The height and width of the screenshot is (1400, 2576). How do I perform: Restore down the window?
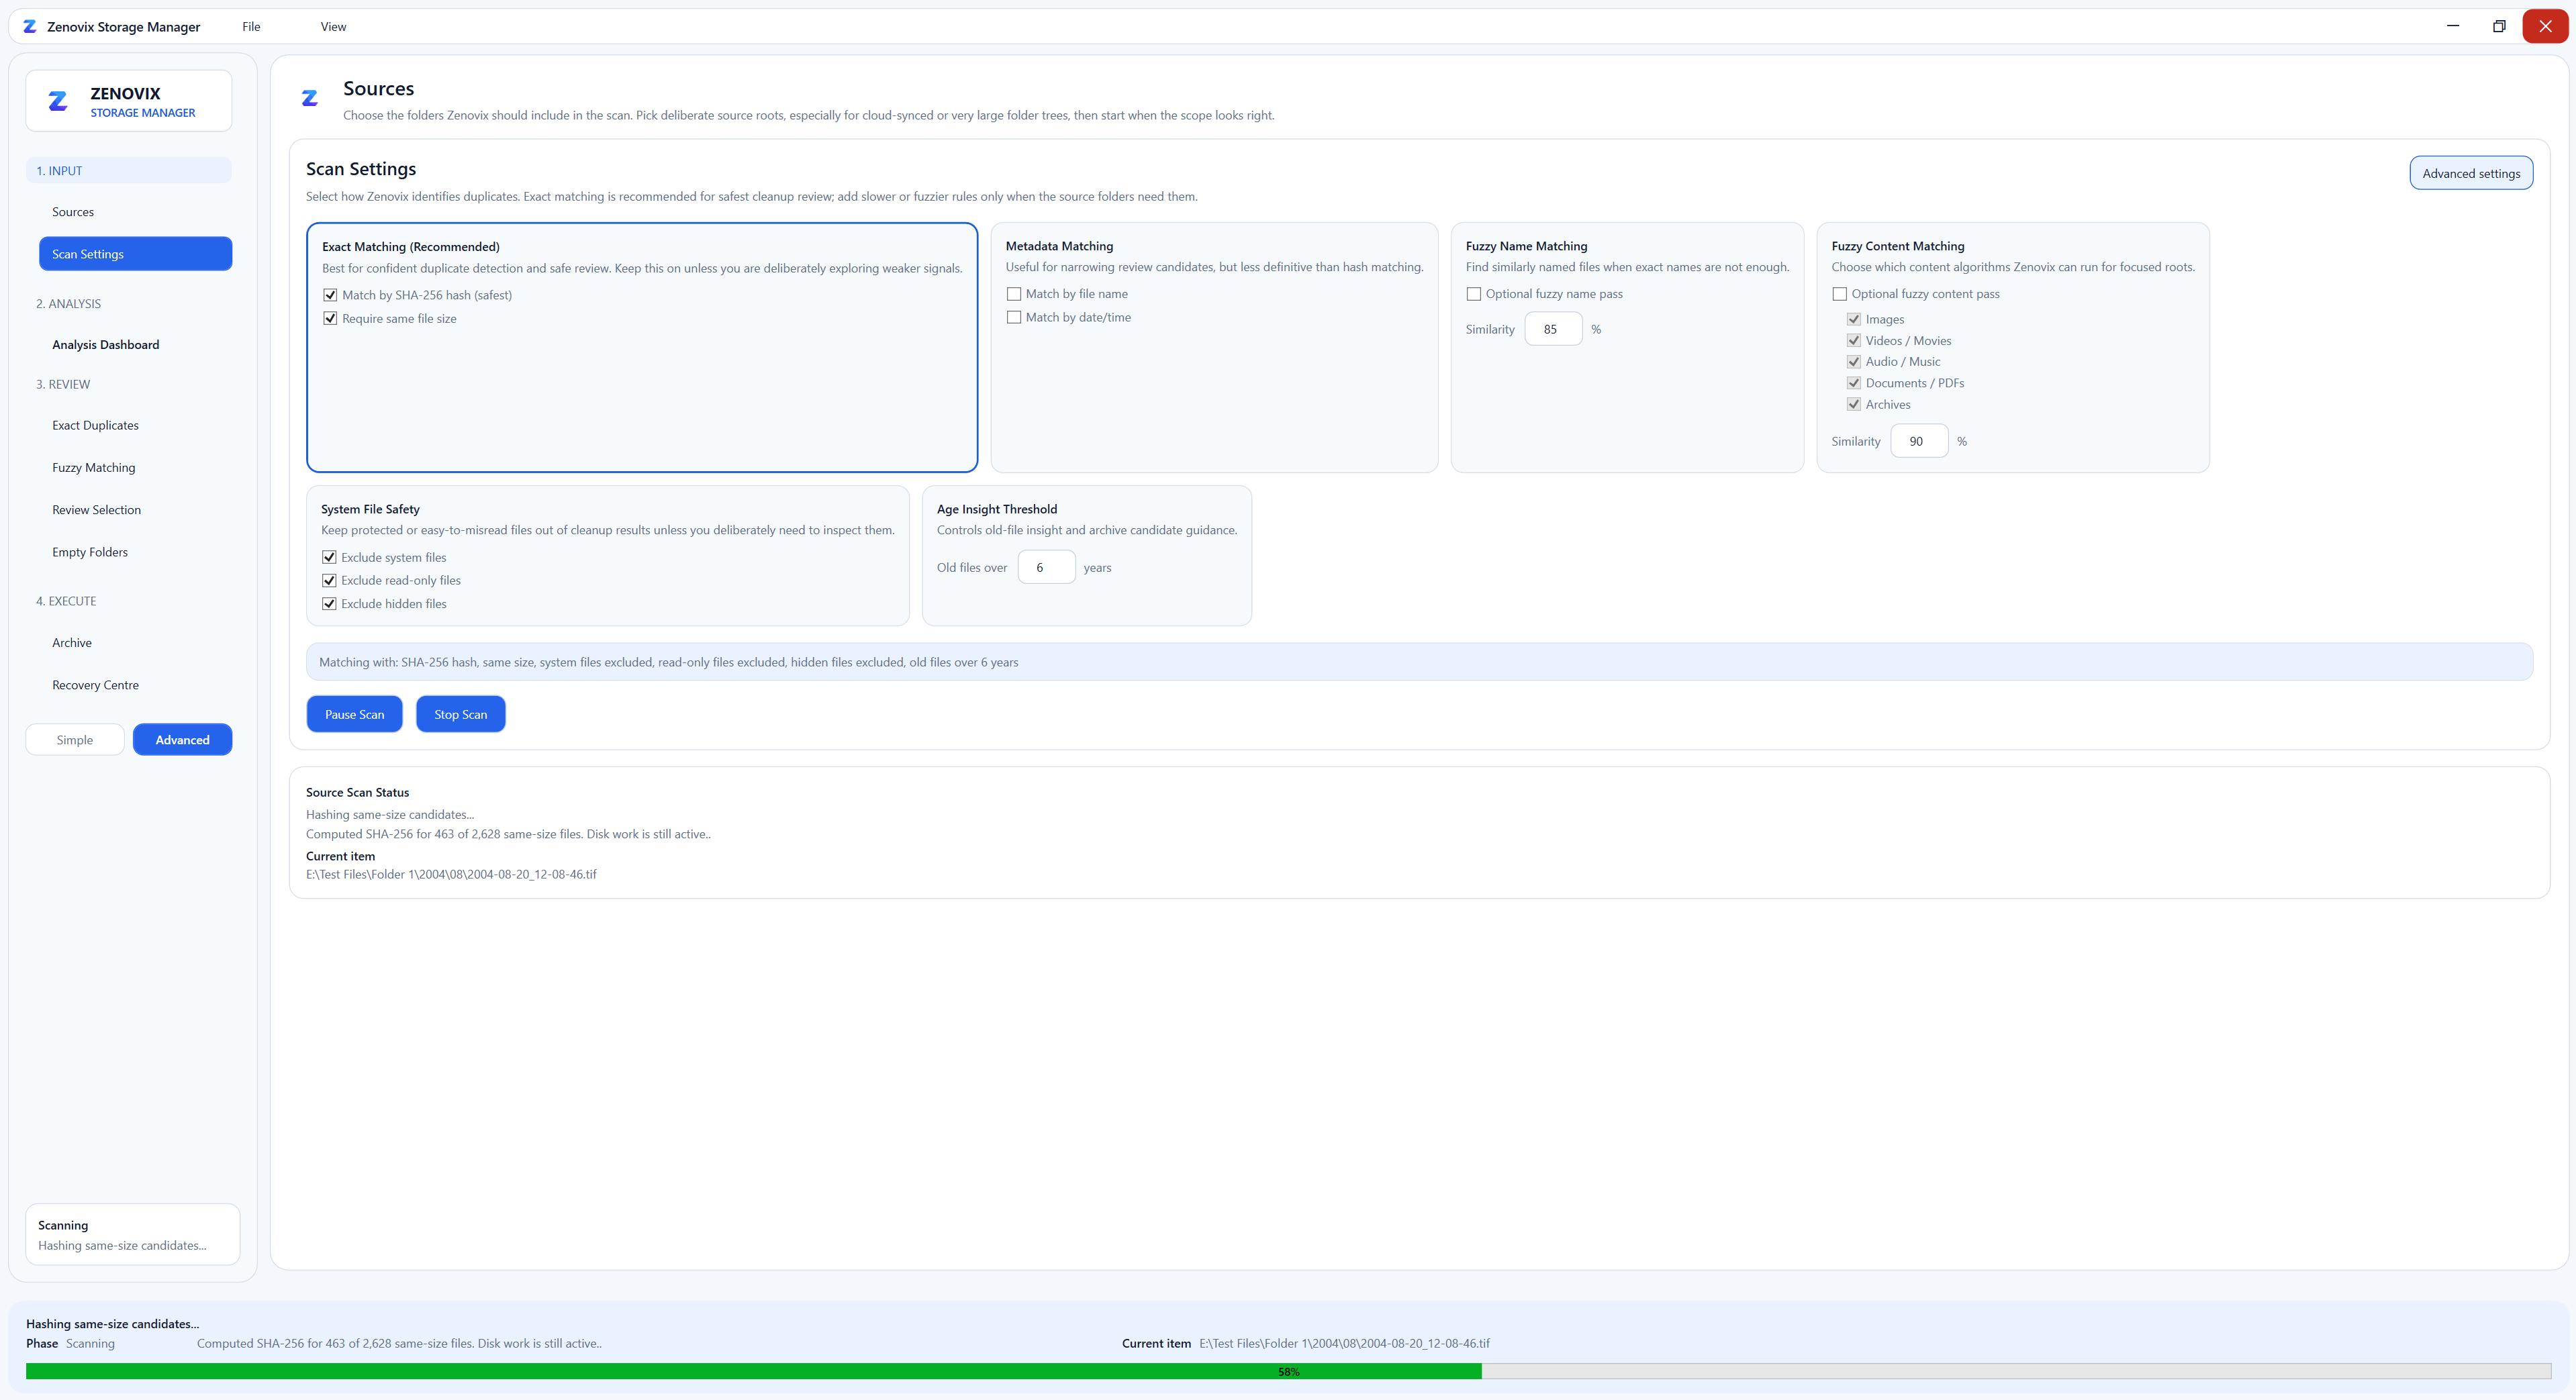click(2498, 26)
